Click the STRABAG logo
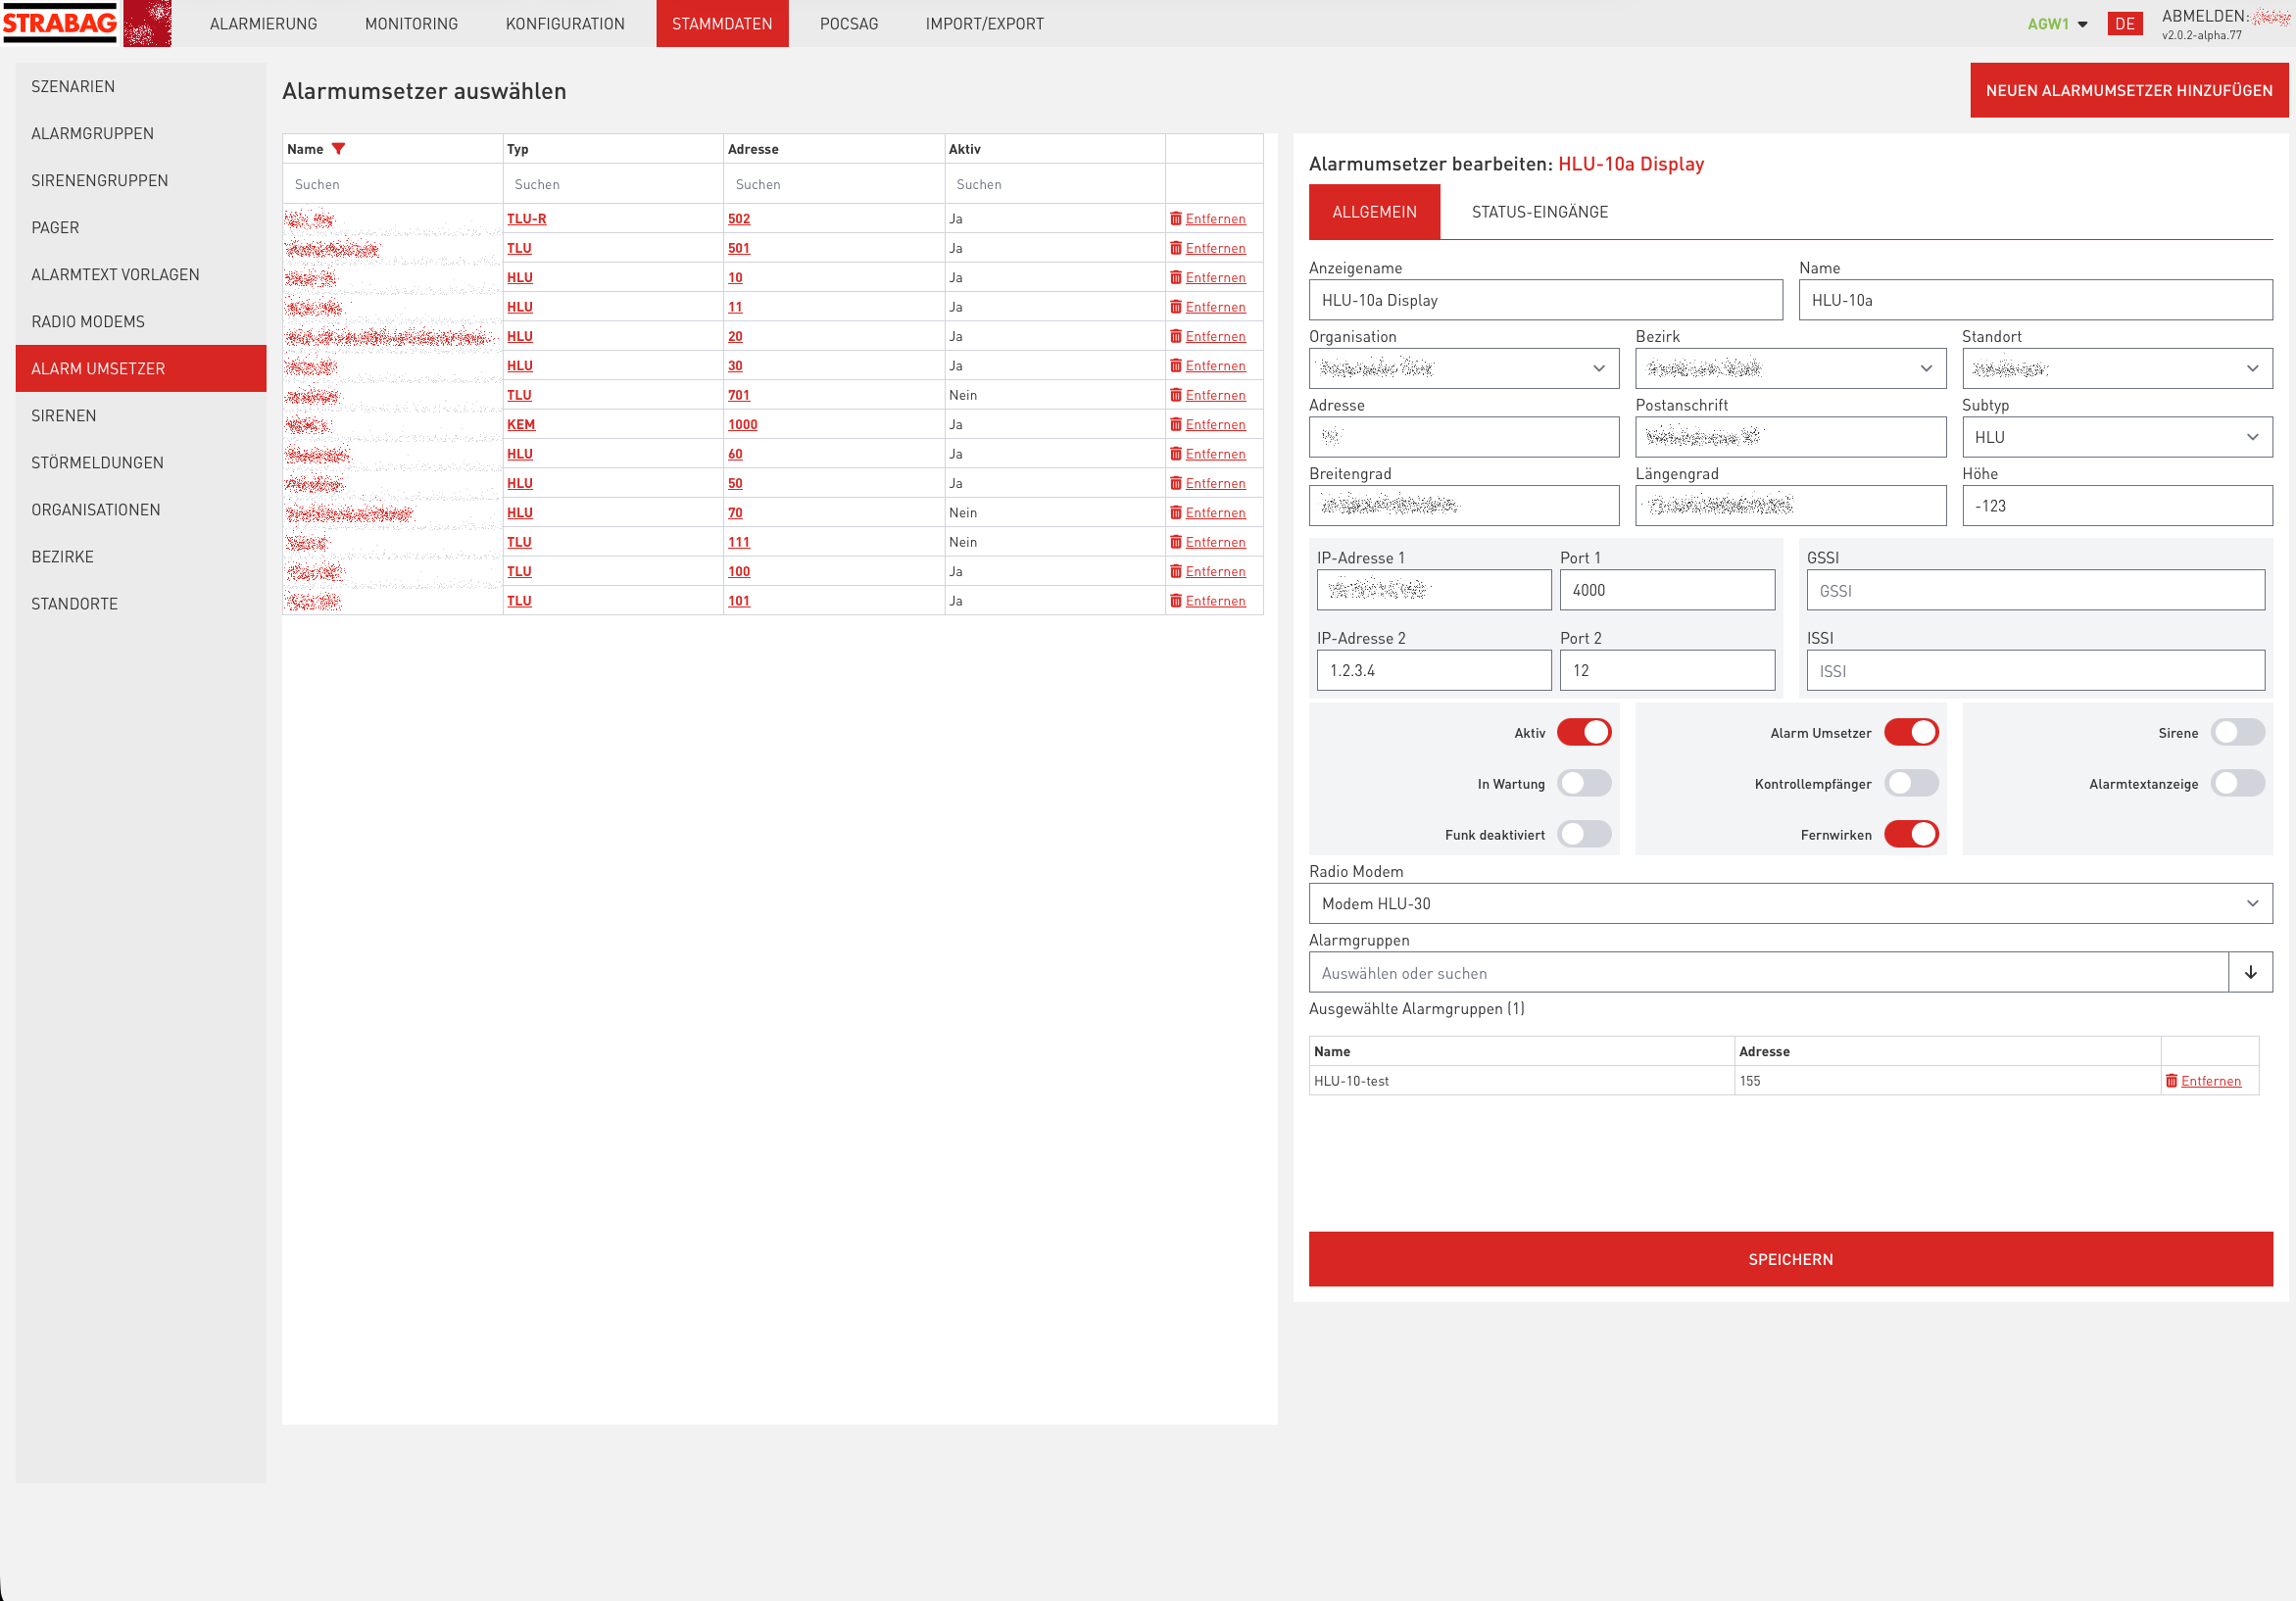 [60, 23]
